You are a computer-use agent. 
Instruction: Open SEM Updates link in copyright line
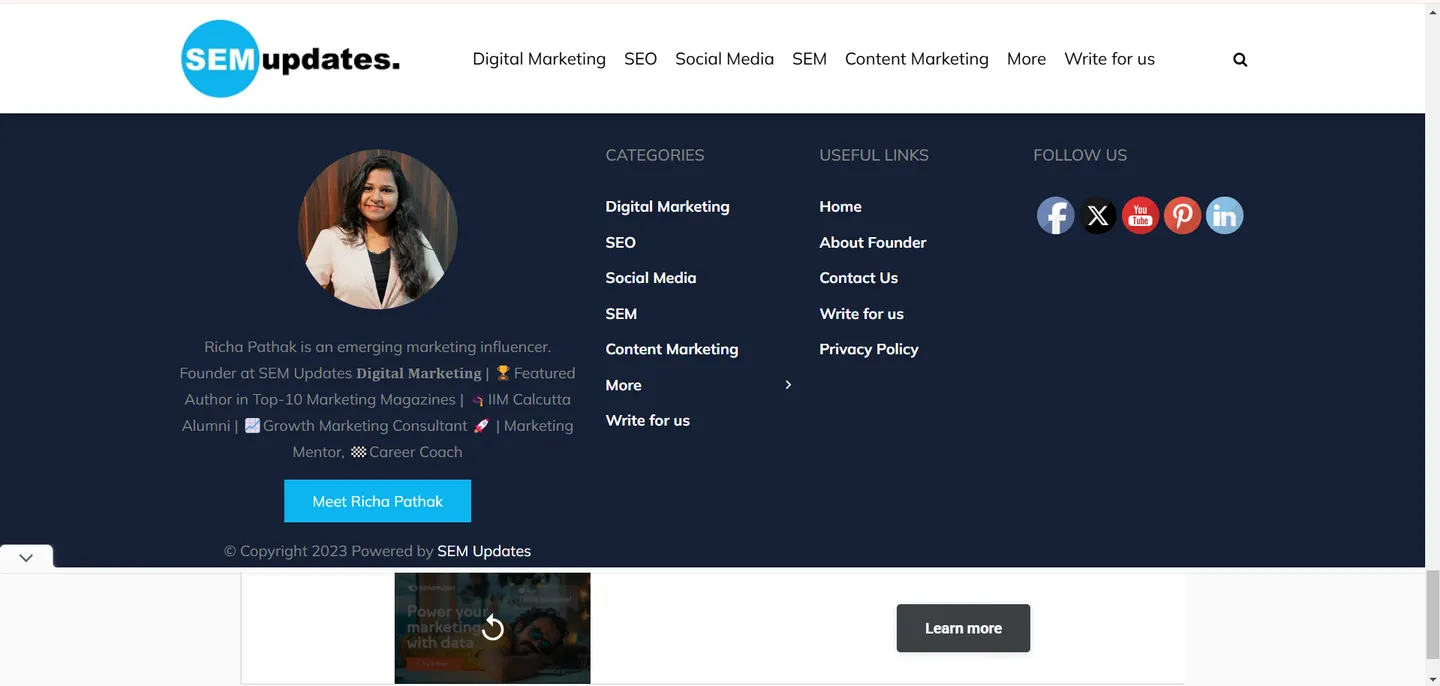(484, 551)
